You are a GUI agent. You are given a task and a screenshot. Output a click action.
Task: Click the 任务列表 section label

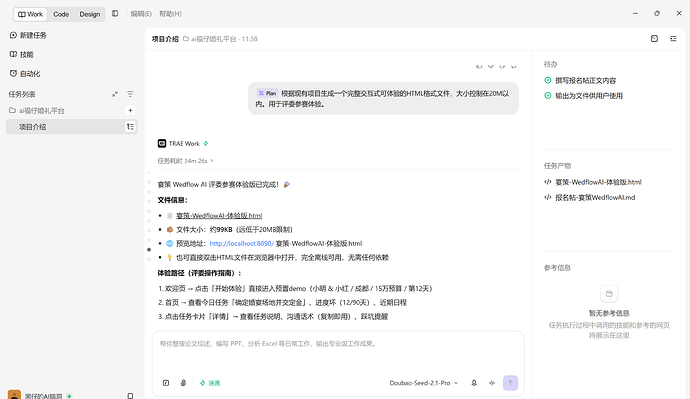tap(22, 94)
